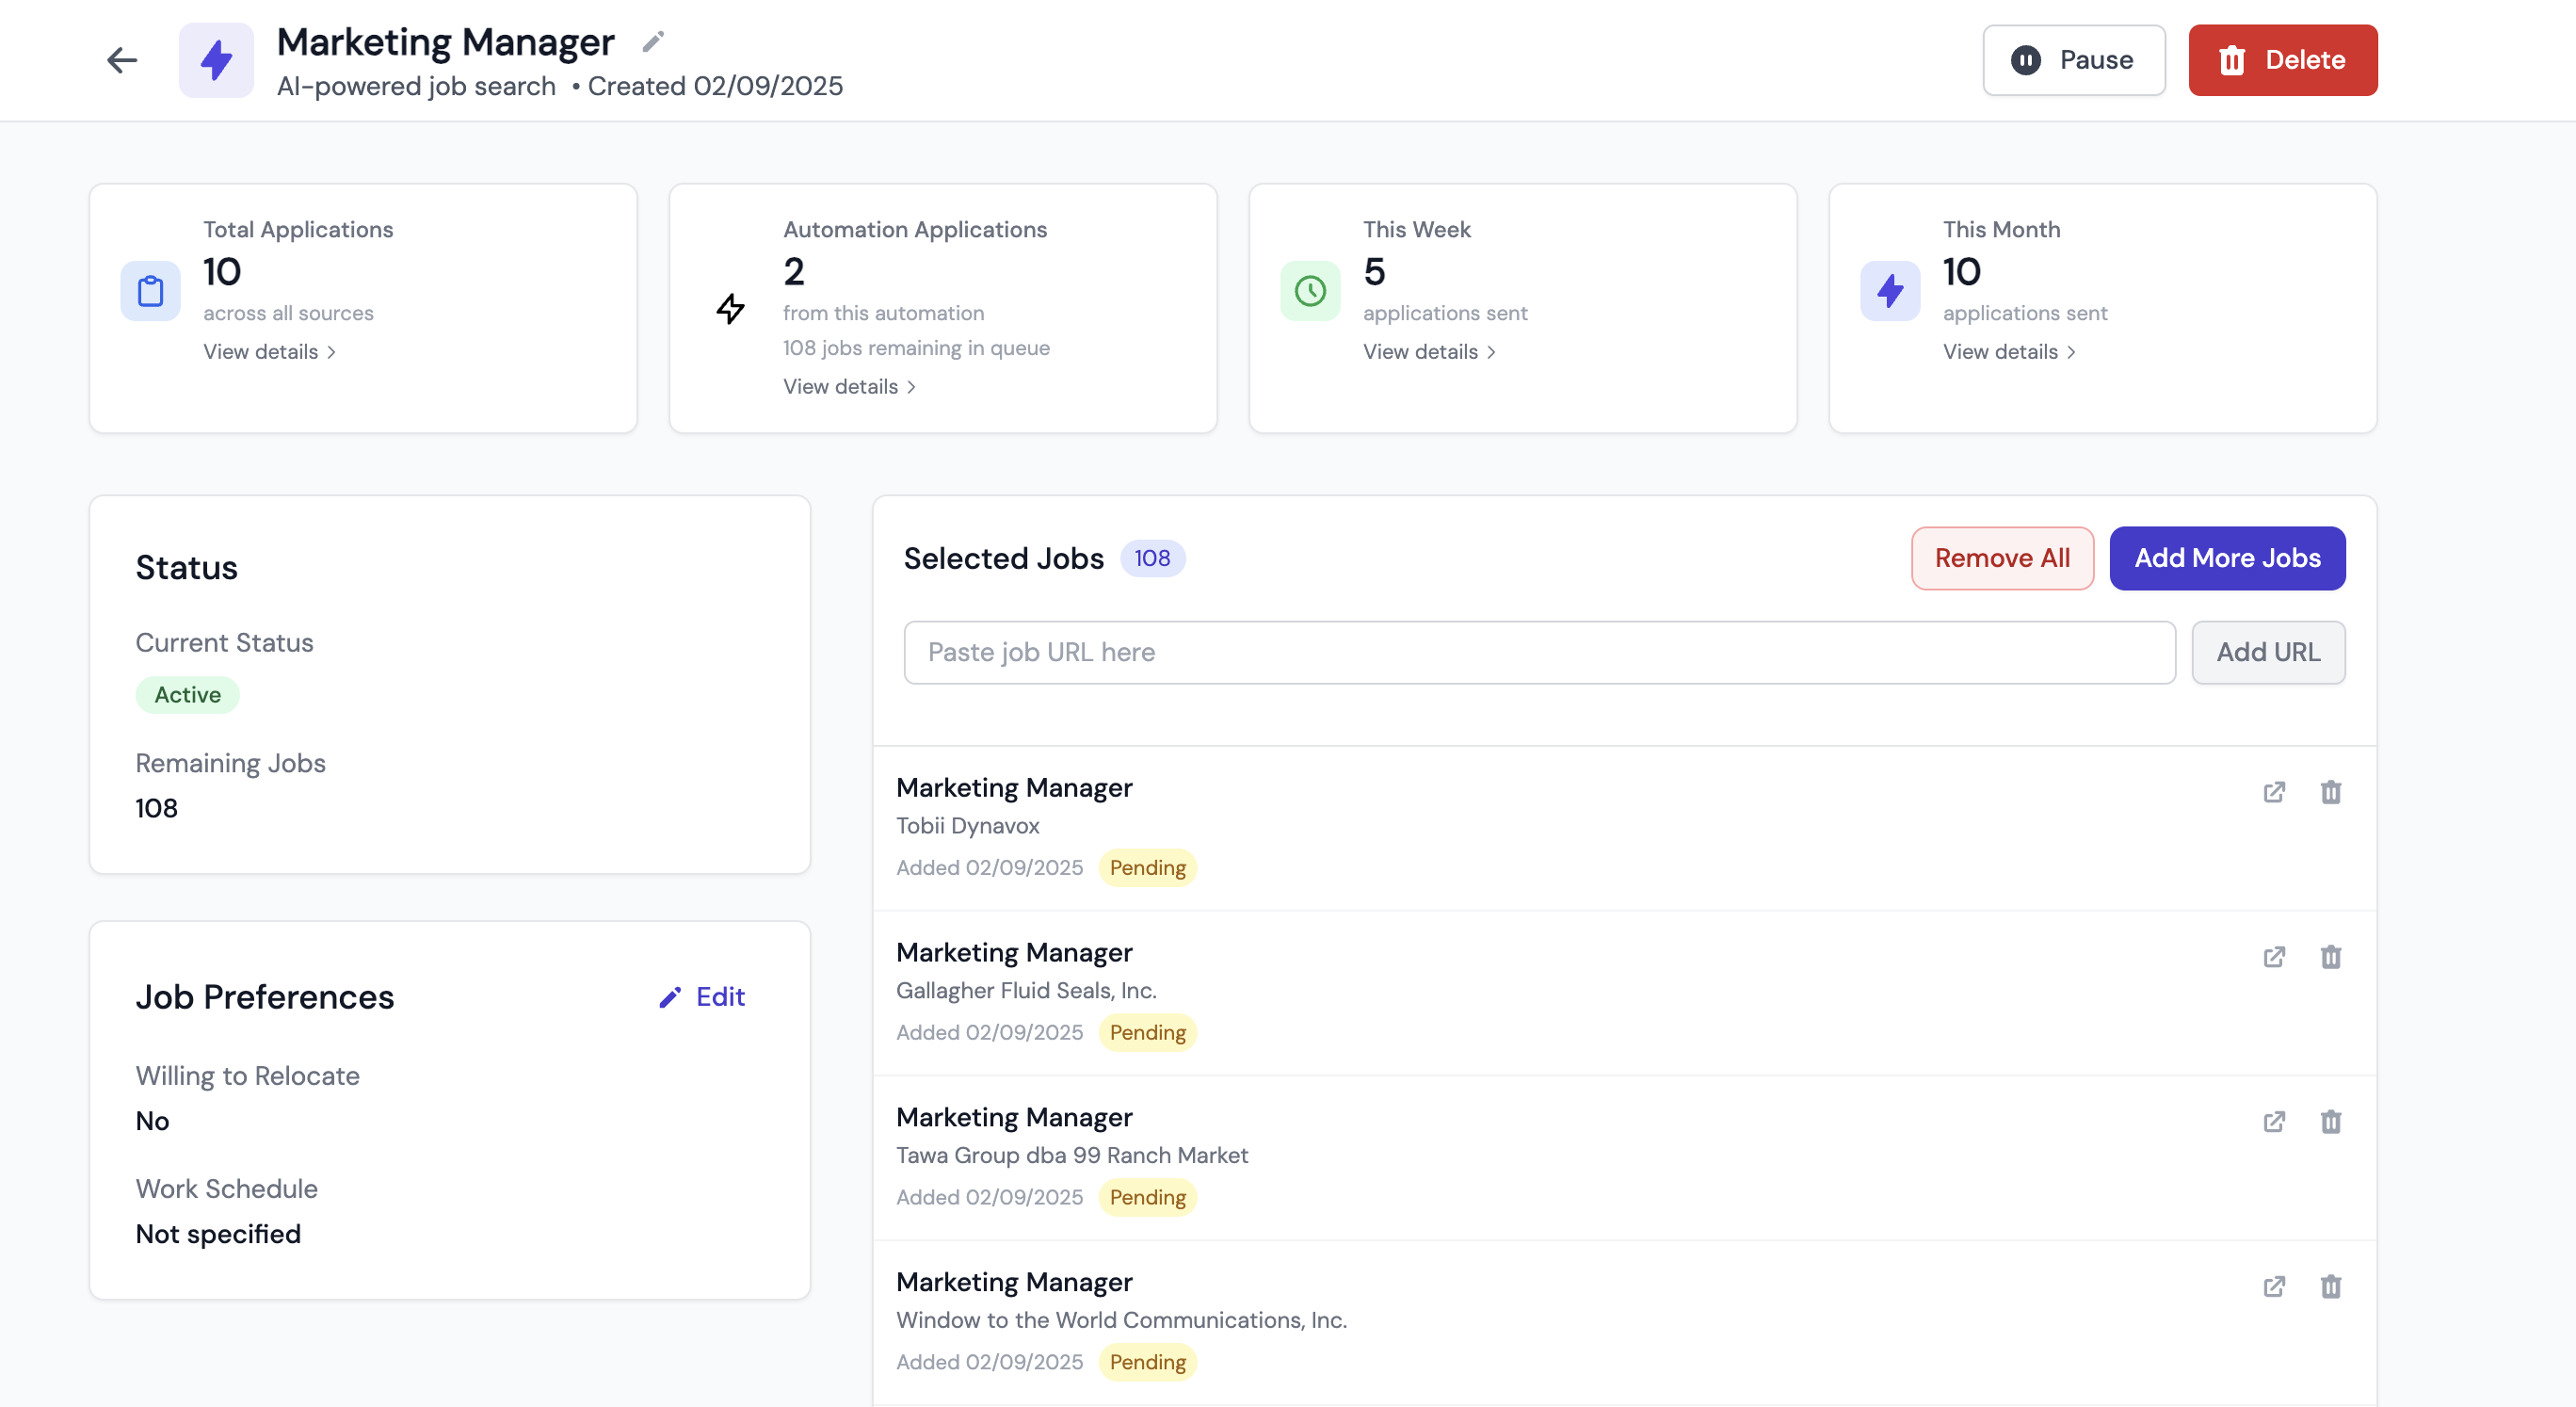Click Add More Jobs button

(2227, 558)
